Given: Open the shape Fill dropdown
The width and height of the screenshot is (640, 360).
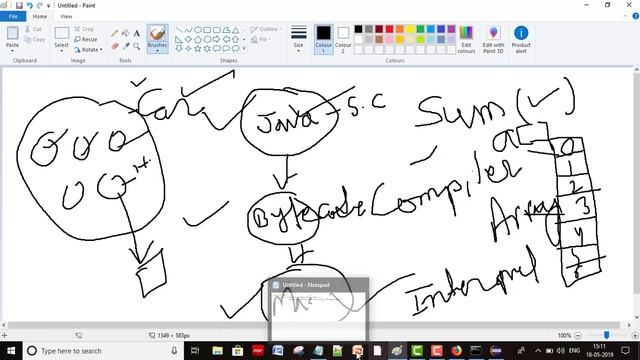Looking at the screenshot, I should coord(261,40).
